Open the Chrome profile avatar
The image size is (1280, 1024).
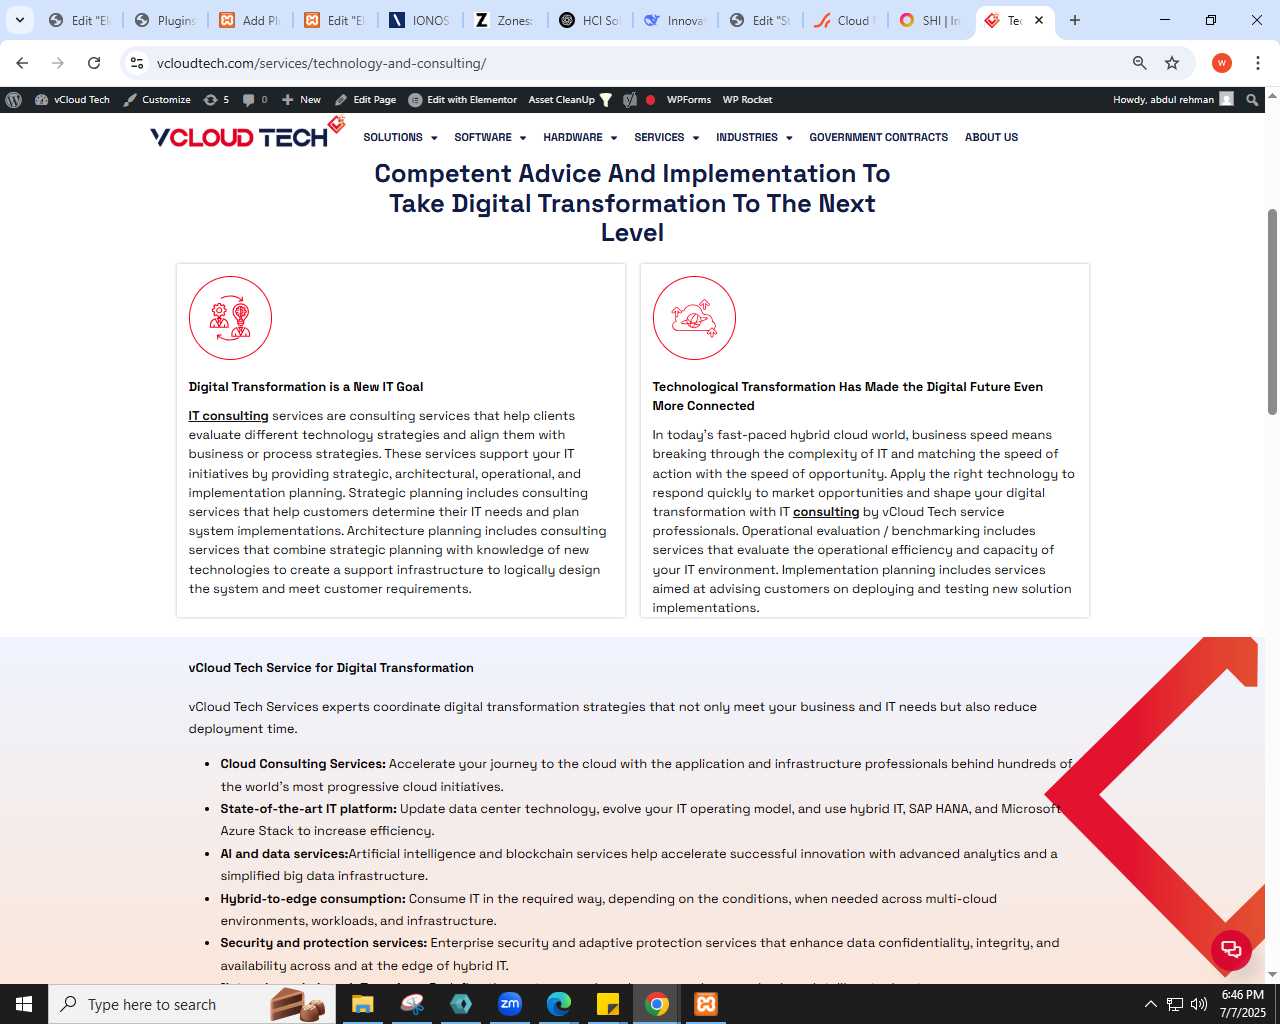pyautogui.click(x=1222, y=63)
